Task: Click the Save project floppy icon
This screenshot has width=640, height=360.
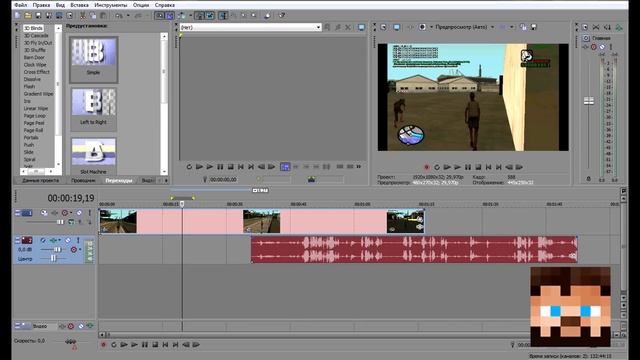Action: pyautogui.click(x=38, y=16)
